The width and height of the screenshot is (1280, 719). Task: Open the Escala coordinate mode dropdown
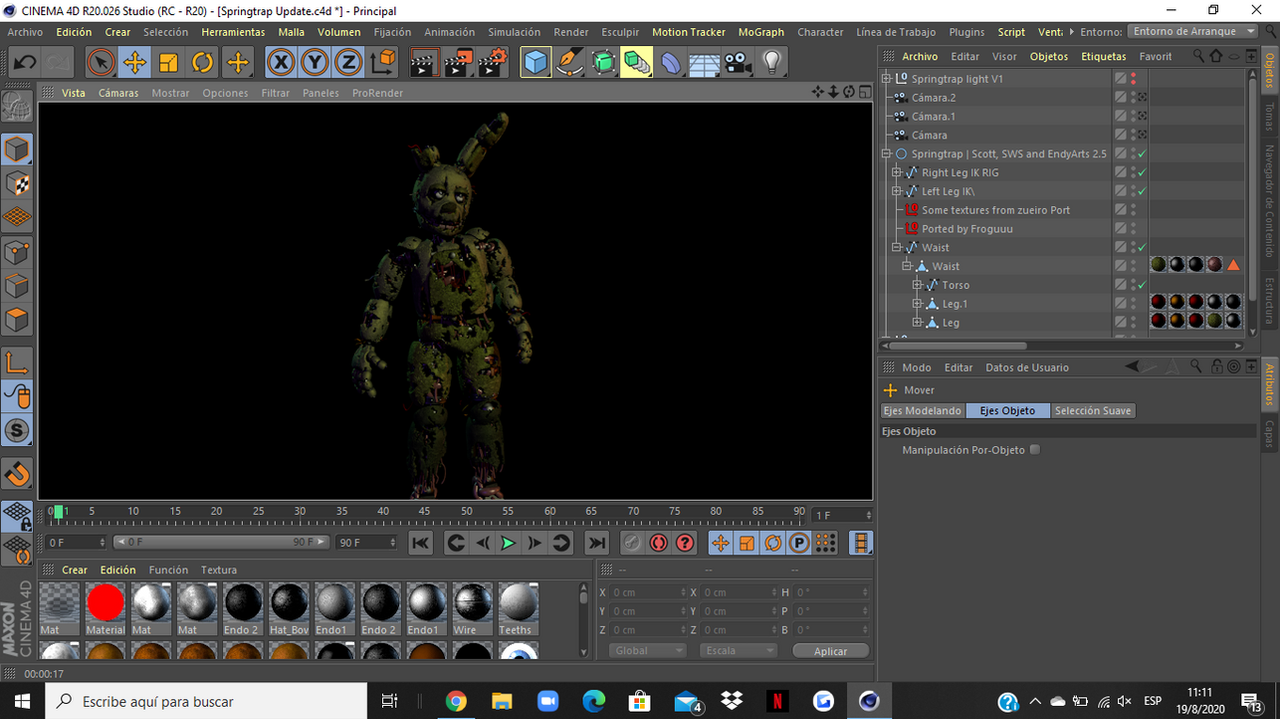pos(738,650)
